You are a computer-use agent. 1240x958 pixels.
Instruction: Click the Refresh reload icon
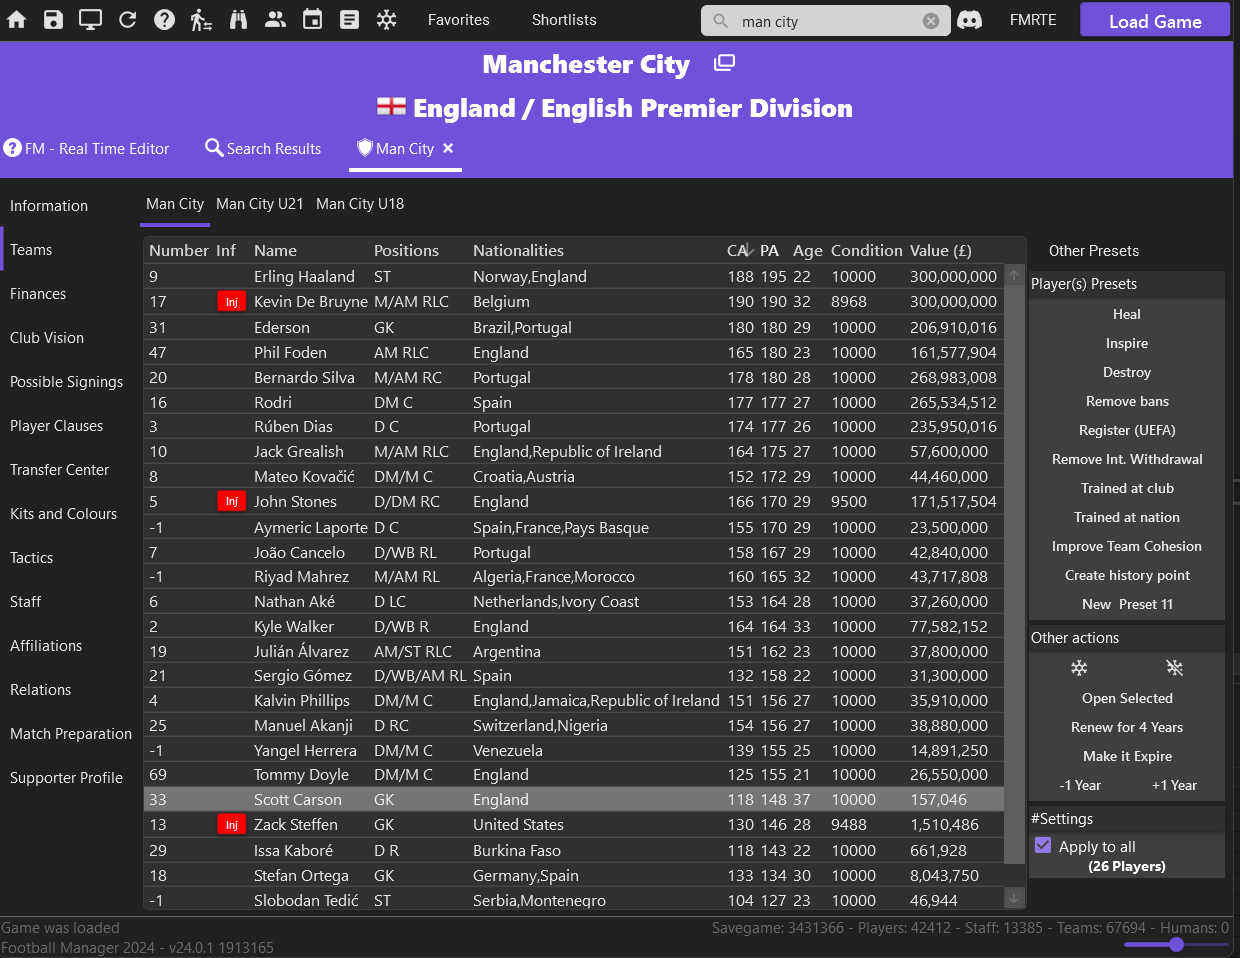pos(127,19)
